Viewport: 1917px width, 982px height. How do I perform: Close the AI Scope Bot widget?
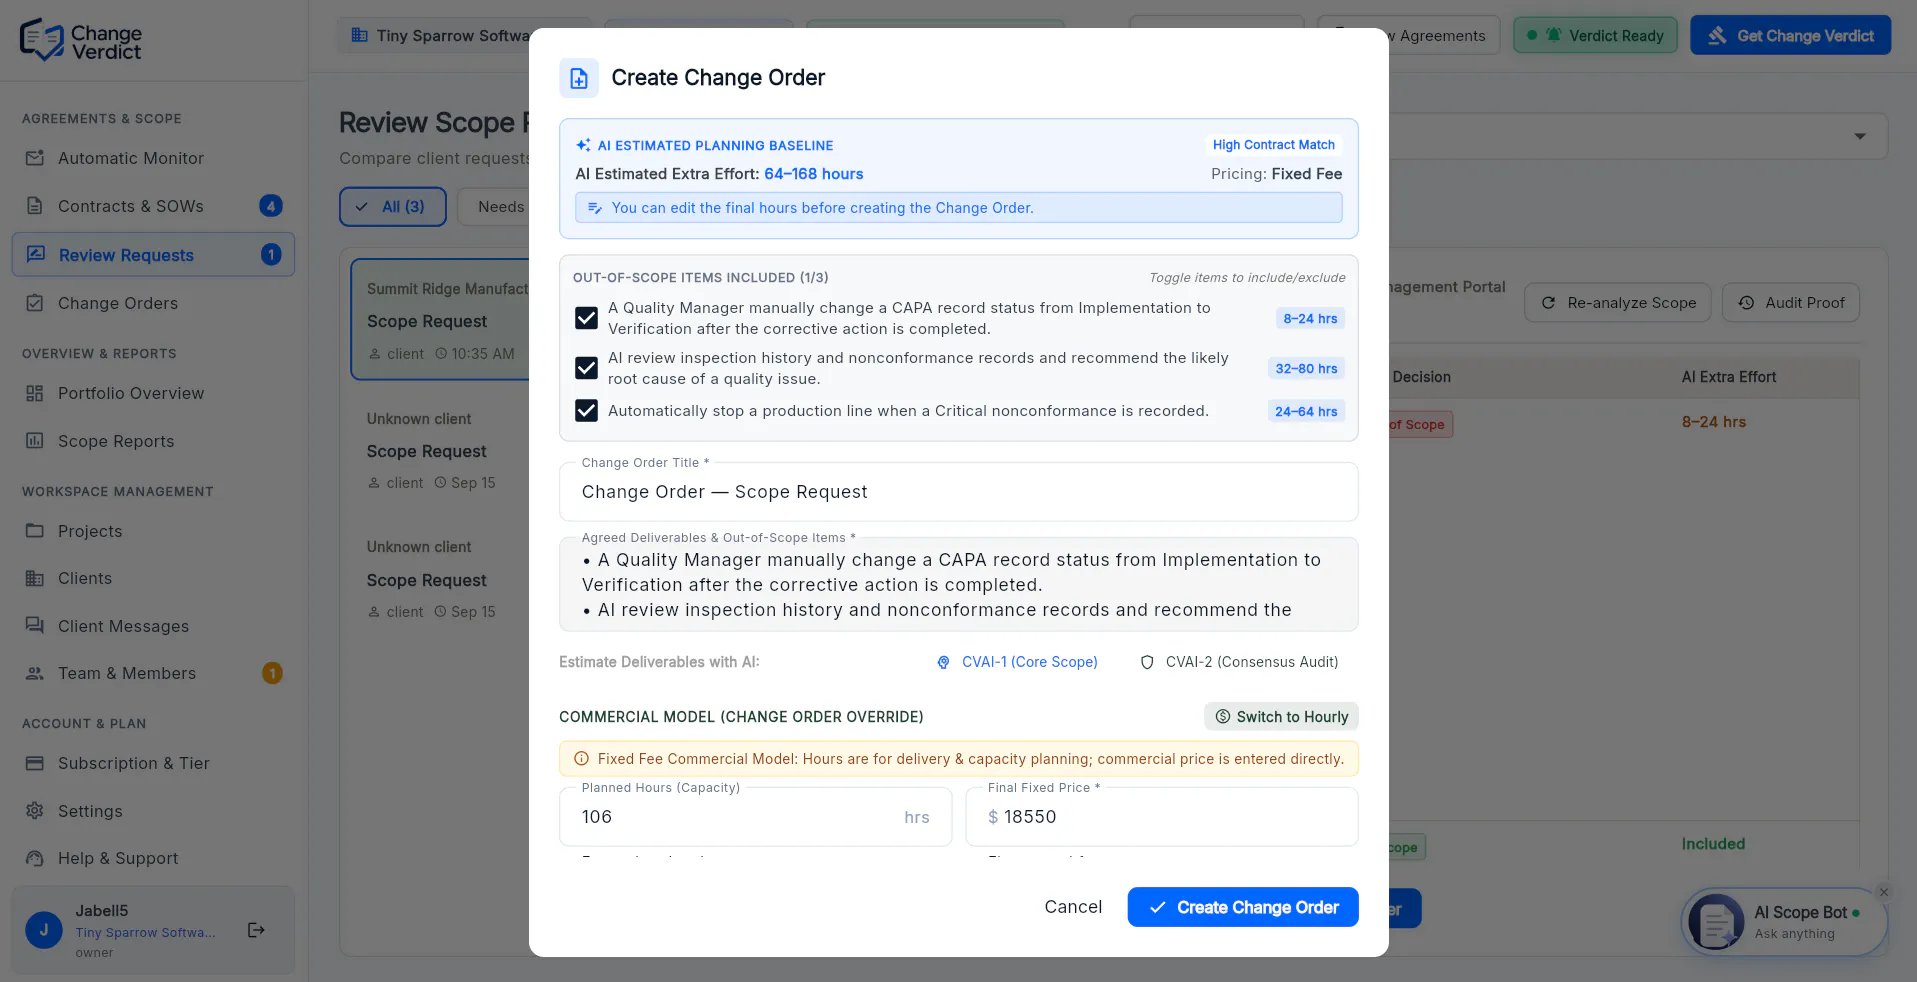(1884, 892)
